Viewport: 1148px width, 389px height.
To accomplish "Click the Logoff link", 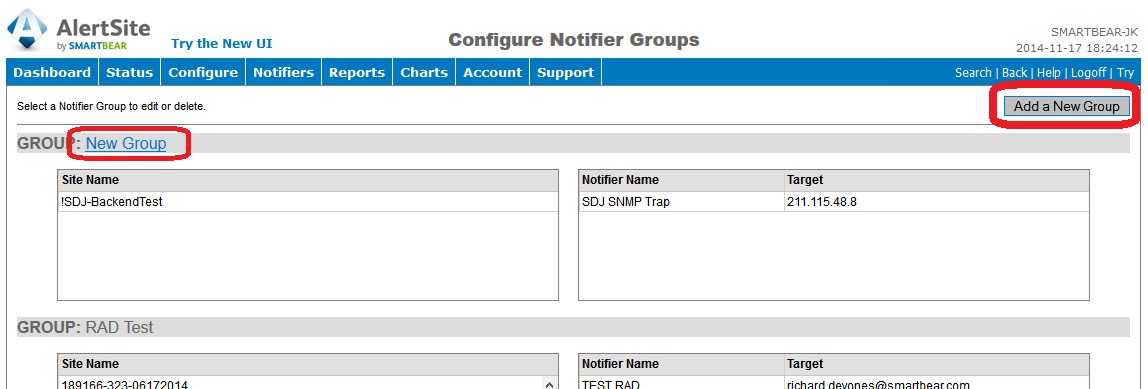I will 1089,73.
